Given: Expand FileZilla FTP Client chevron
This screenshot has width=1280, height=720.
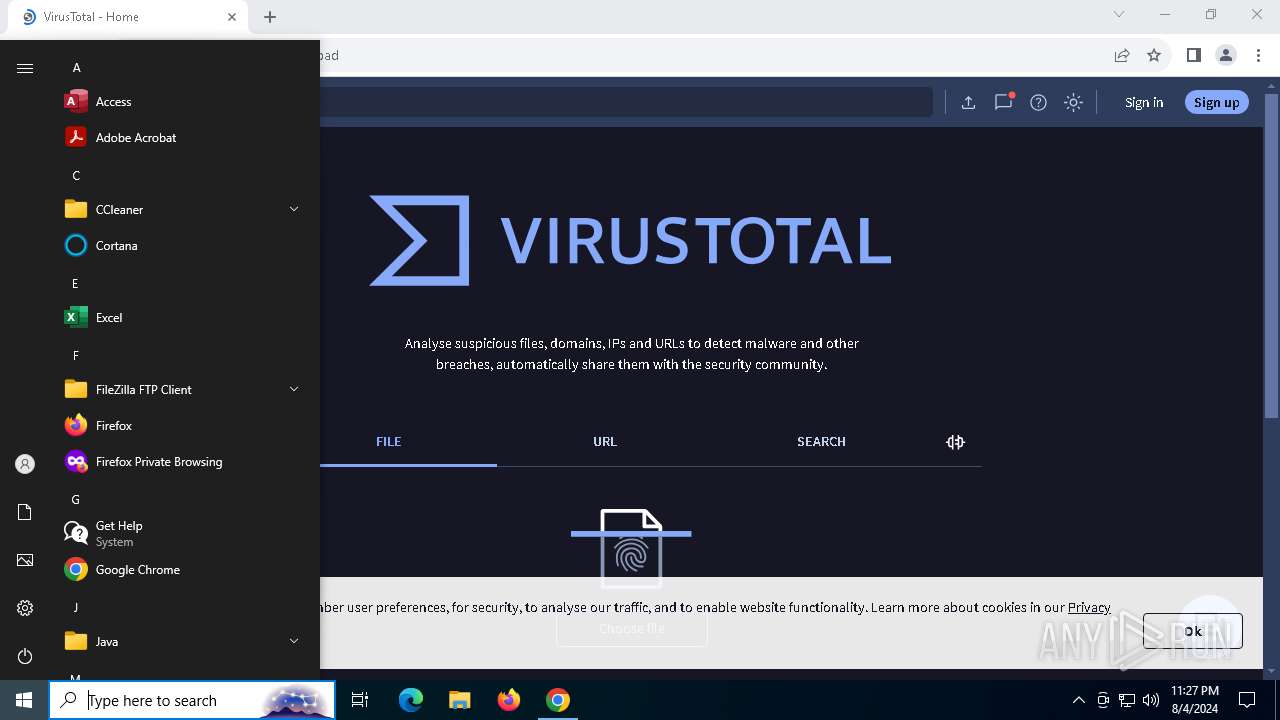Looking at the screenshot, I should [294, 389].
